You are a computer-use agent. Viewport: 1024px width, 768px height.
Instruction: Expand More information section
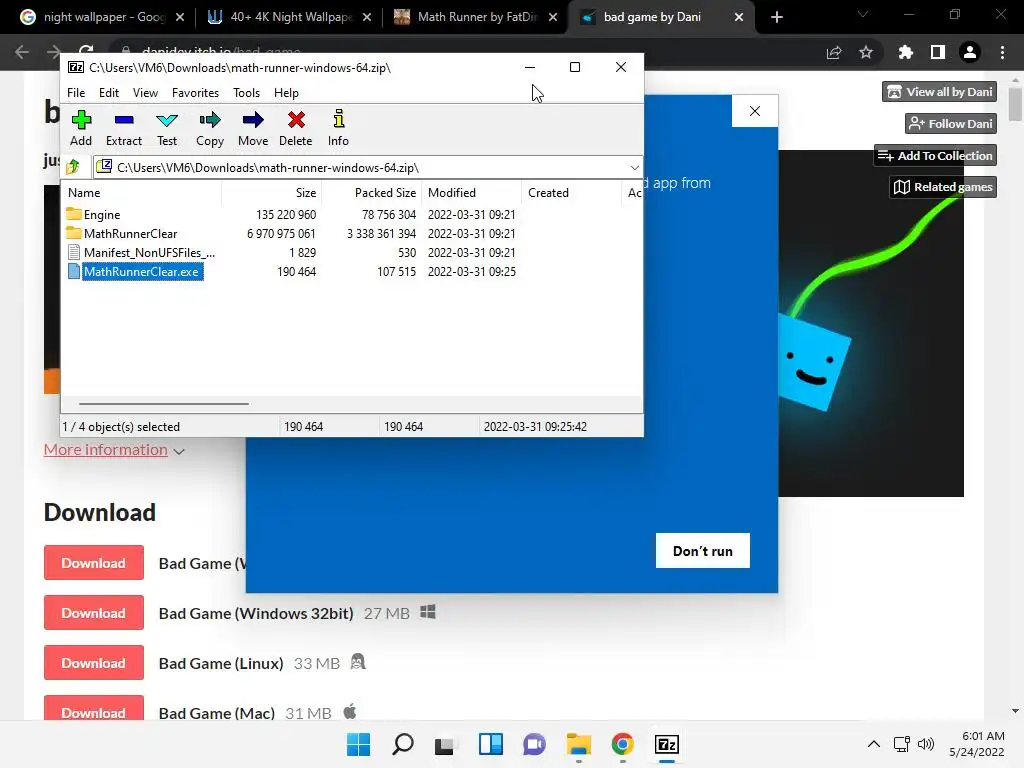(x=114, y=450)
